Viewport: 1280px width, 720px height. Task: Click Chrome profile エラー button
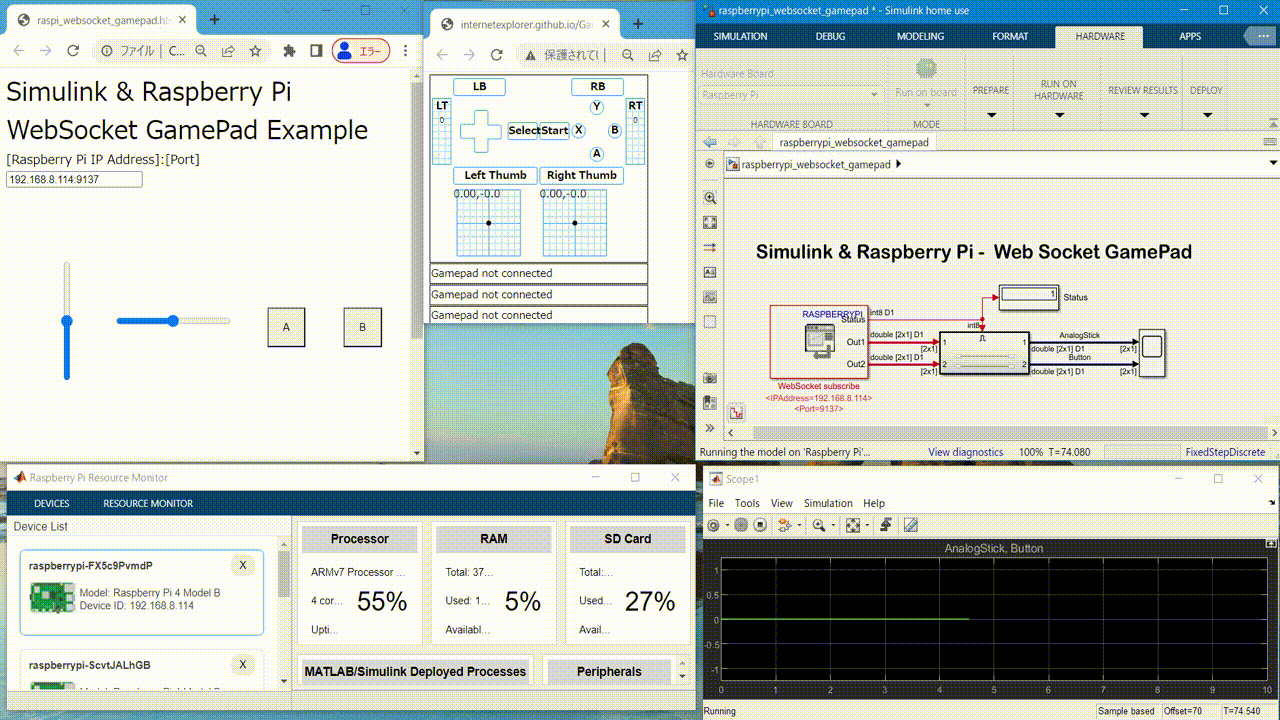coord(361,51)
